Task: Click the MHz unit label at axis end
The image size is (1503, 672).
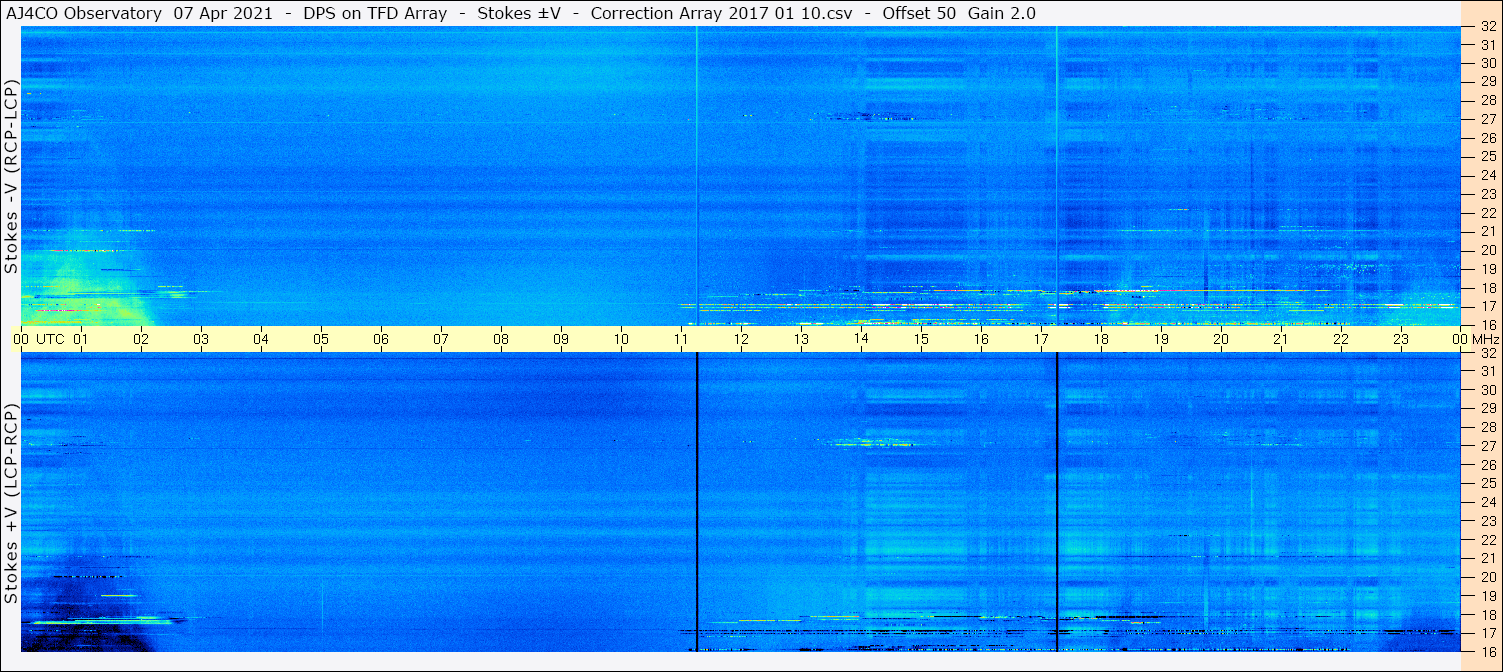Action: click(x=1485, y=339)
